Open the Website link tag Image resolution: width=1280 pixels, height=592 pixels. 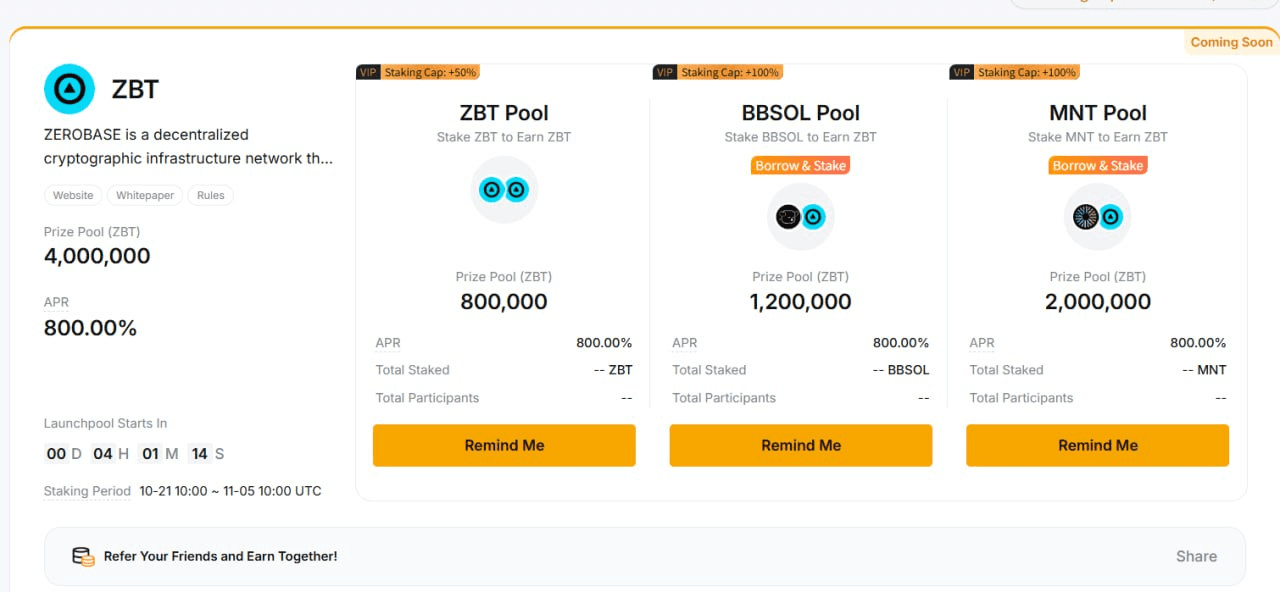73,195
